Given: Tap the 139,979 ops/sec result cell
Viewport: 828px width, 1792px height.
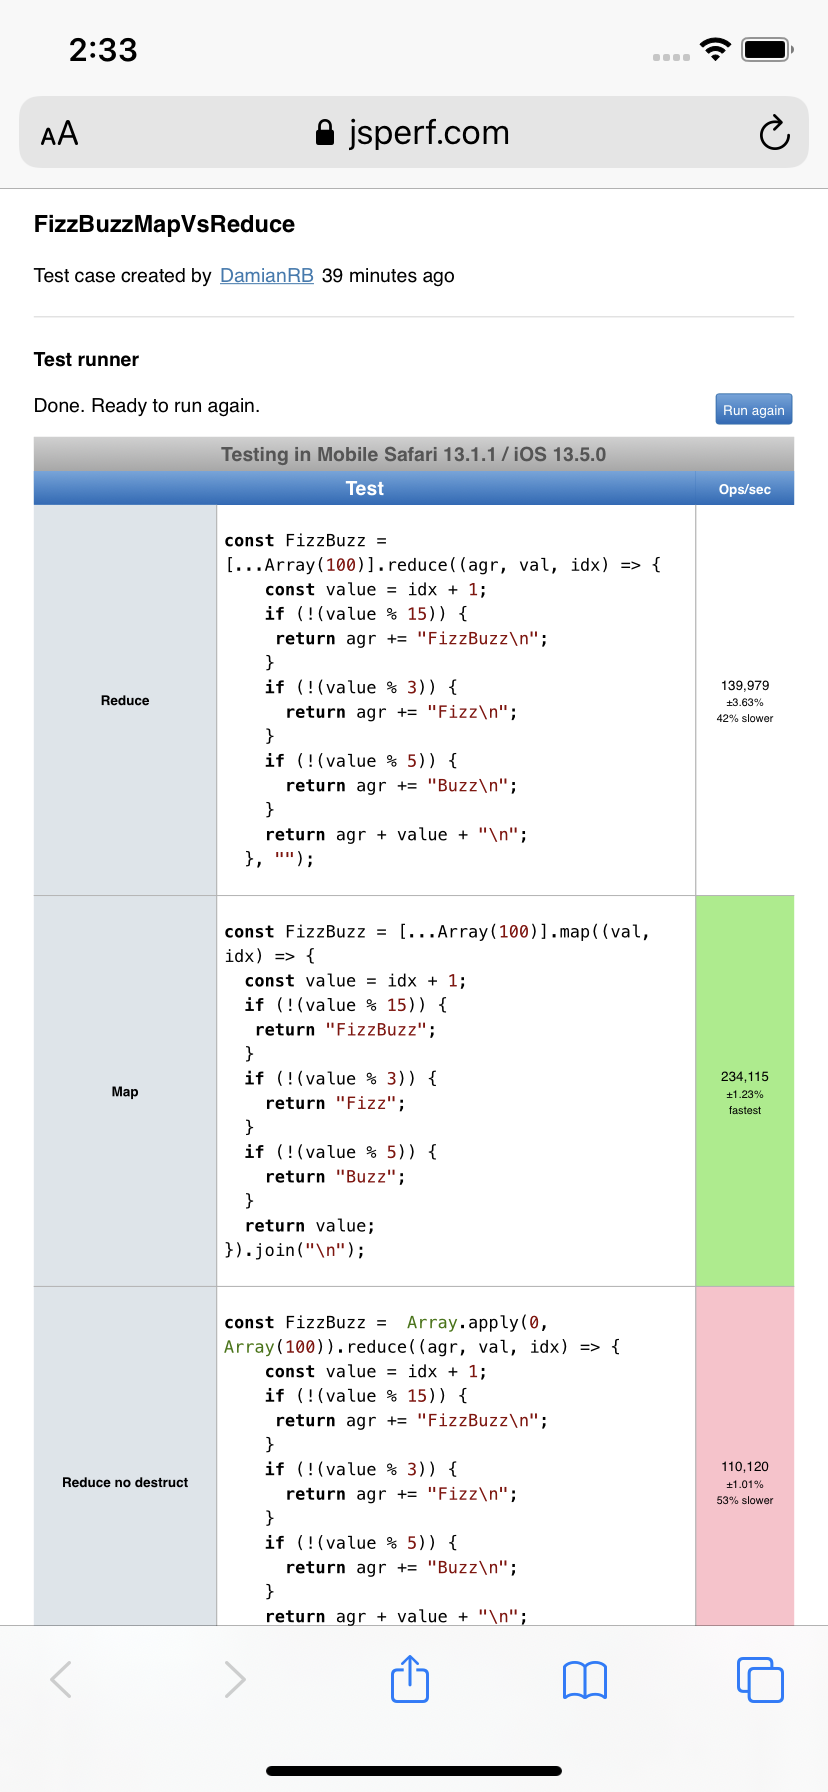Looking at the screenshot, I should pos(745,700).
